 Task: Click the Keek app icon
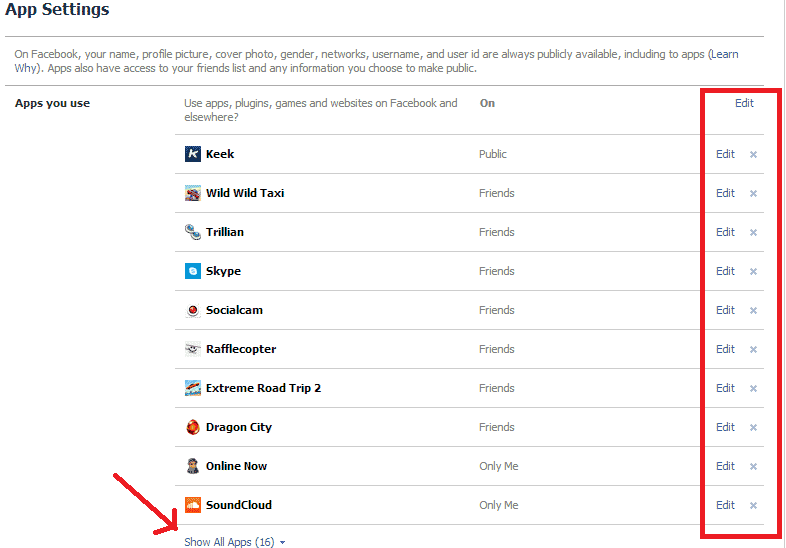[193, 154]
